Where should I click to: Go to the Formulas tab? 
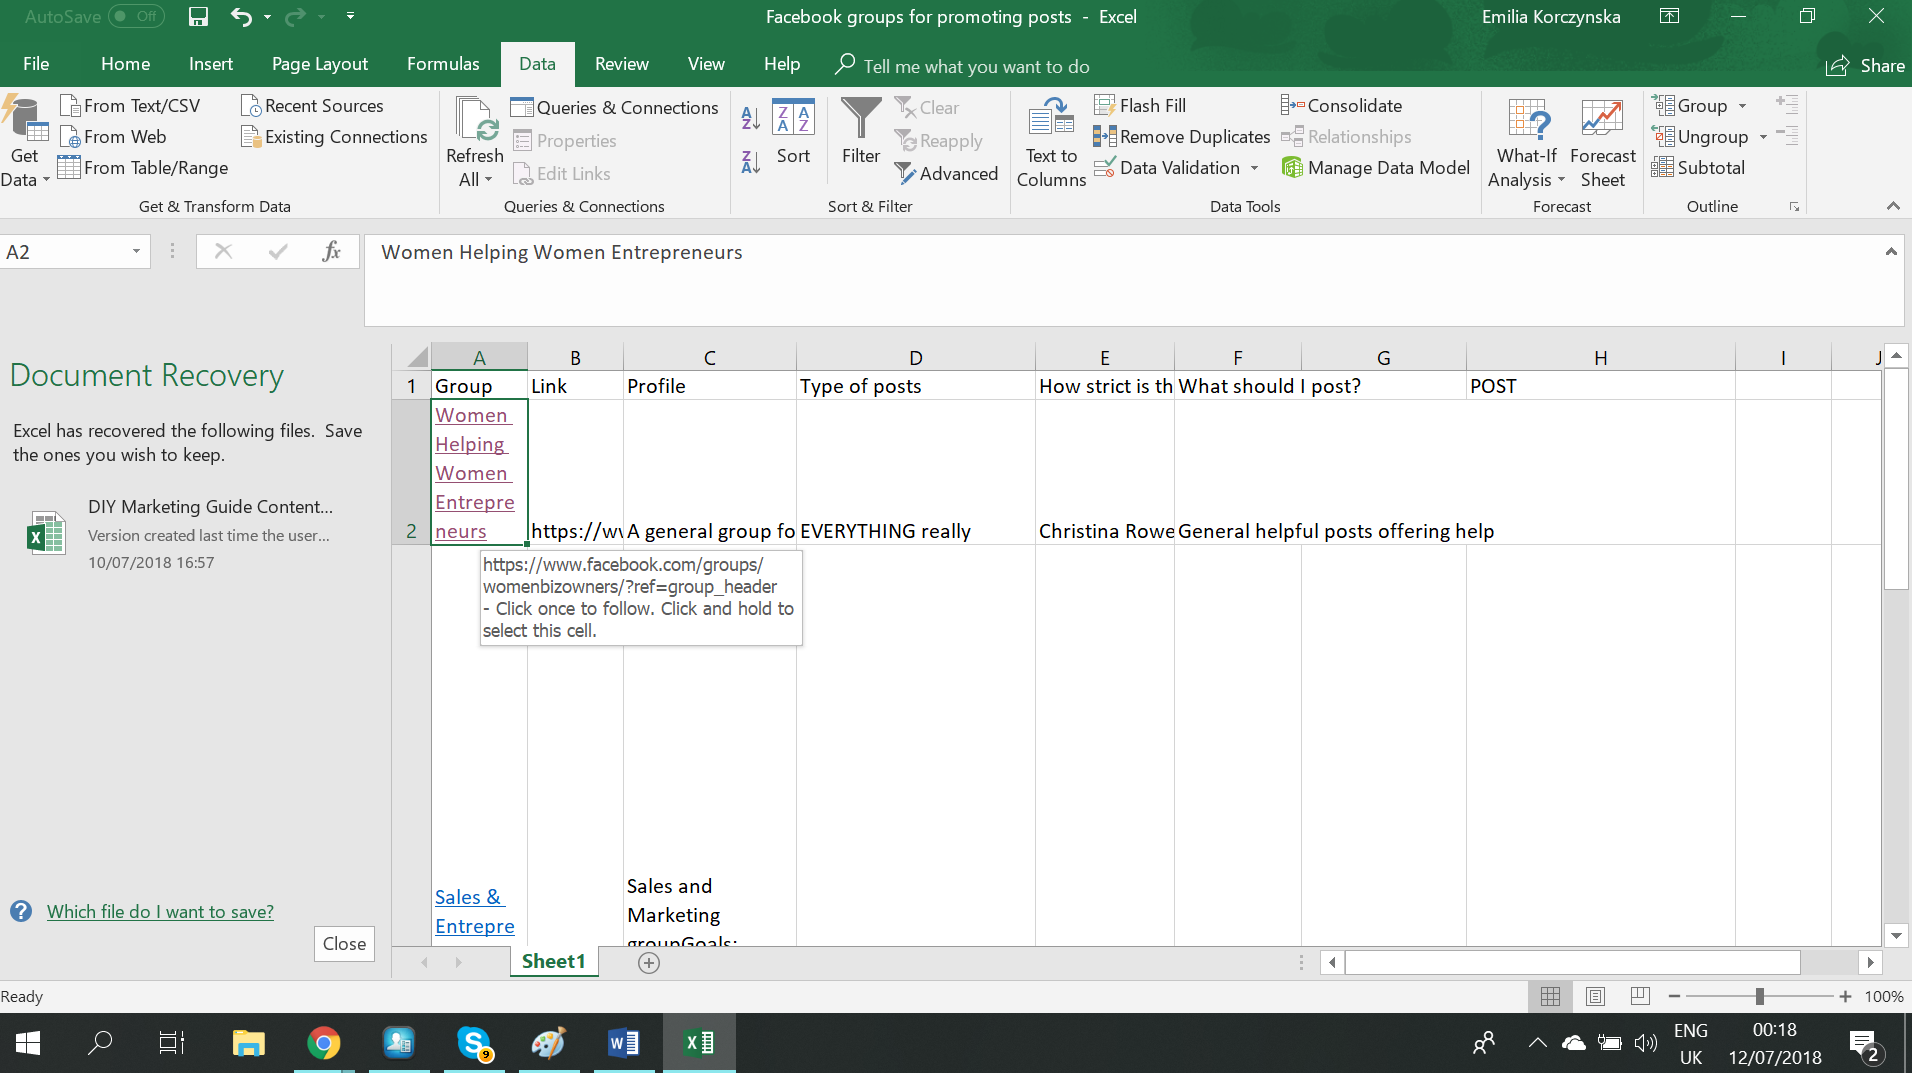point(443,65)
